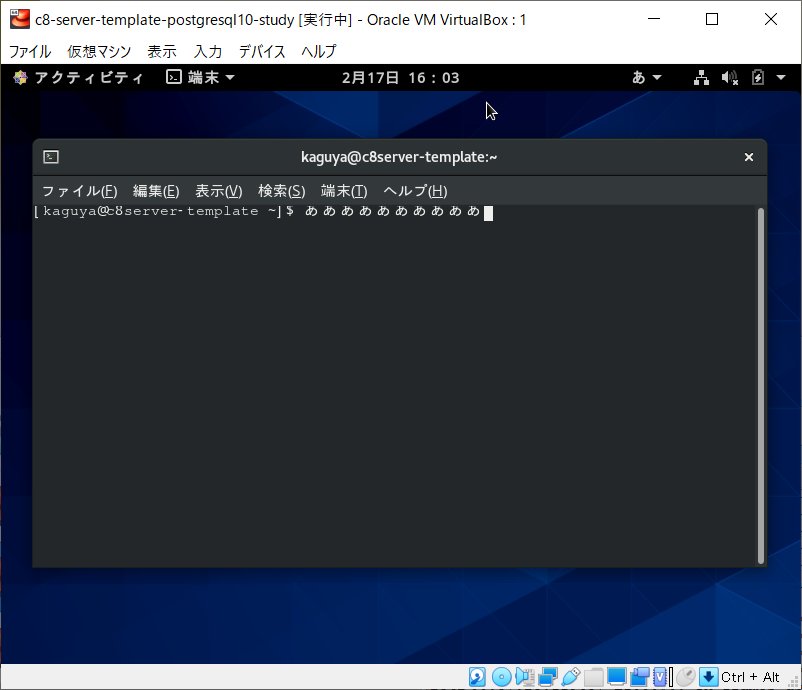
Task: Click the USB devices icon in status bar
Action: click(x=571, y=677)
